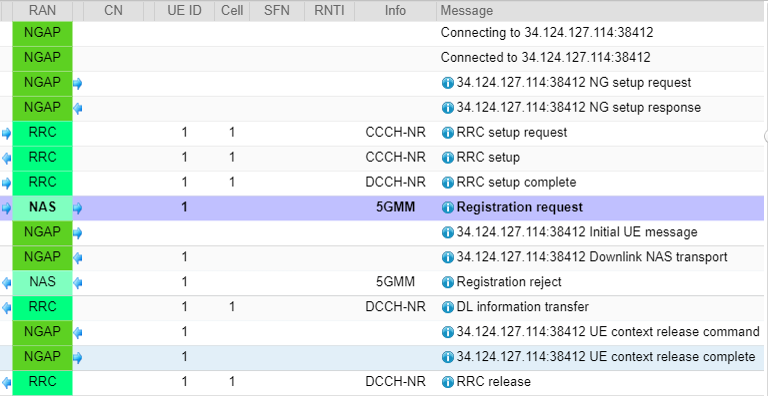
Task: Select the Info column header
Action: (x=395, y=11)
